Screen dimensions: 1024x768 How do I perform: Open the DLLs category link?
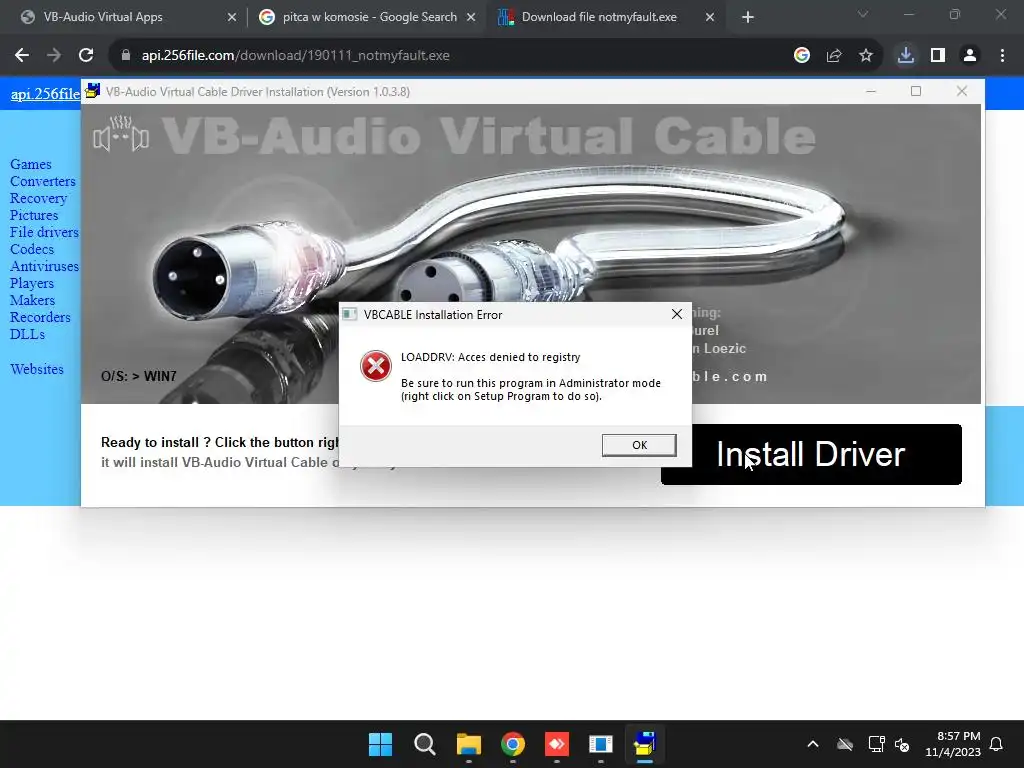pyautogui.click(x=27, y=334)
